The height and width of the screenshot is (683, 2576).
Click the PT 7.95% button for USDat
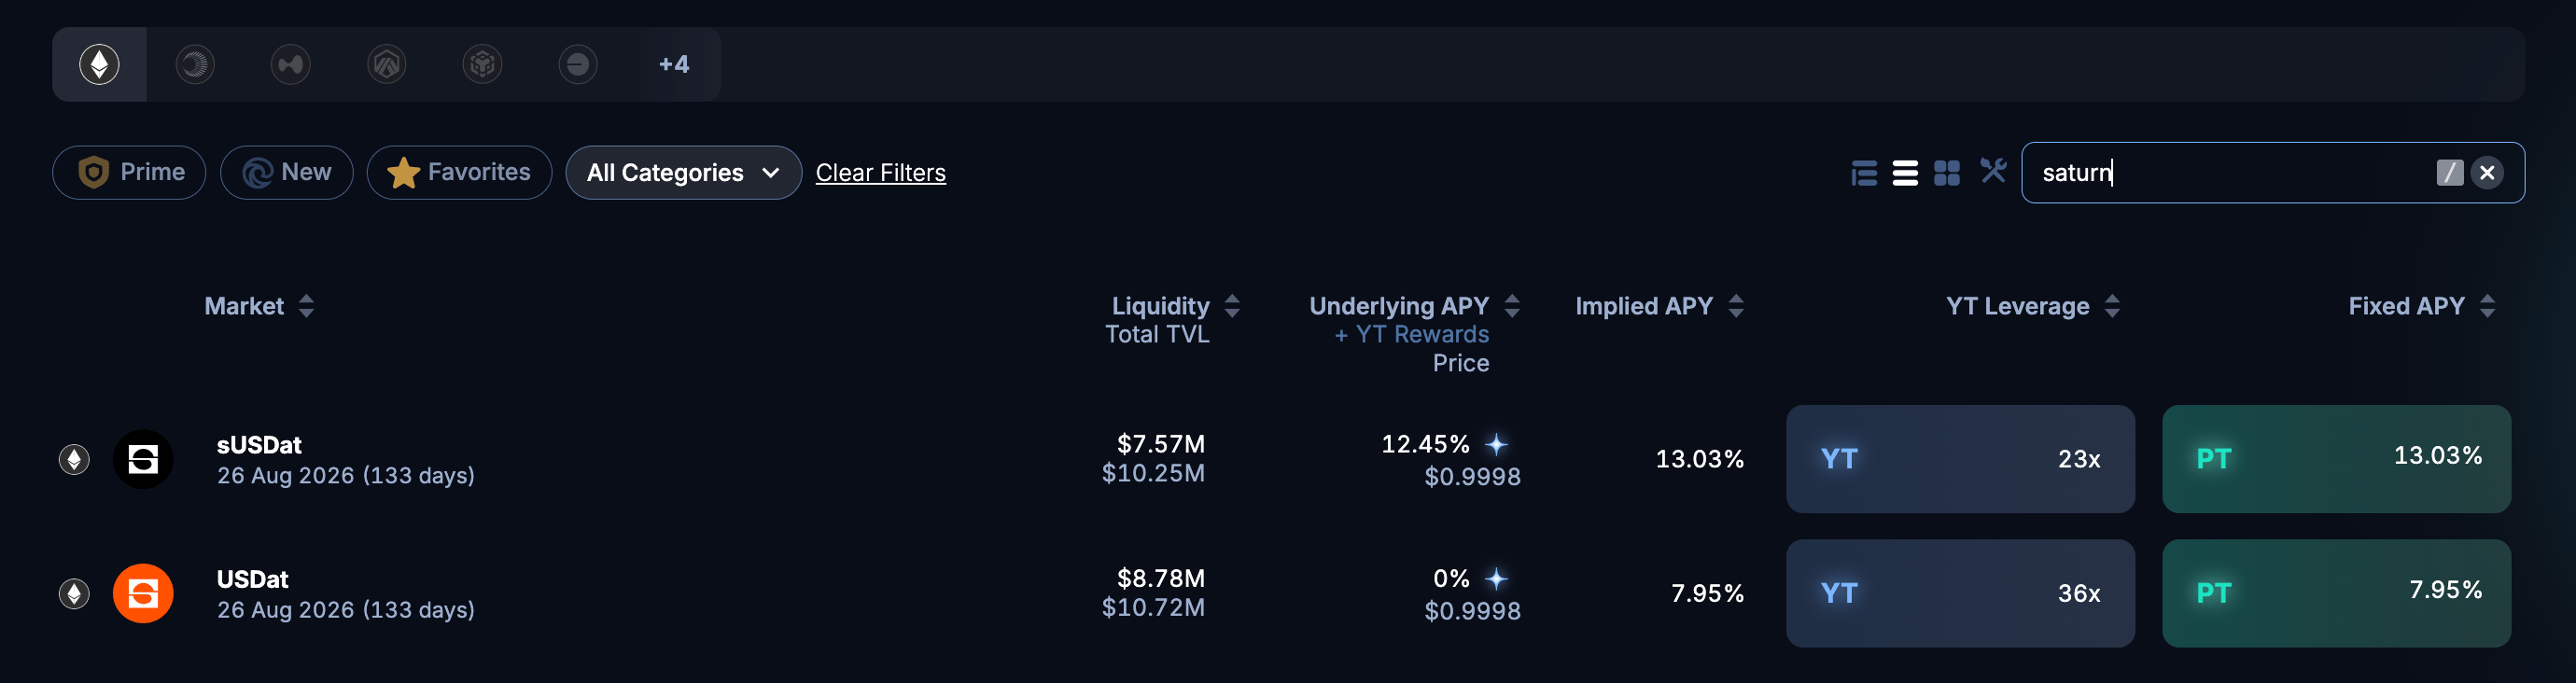(x=2335, y=593)
